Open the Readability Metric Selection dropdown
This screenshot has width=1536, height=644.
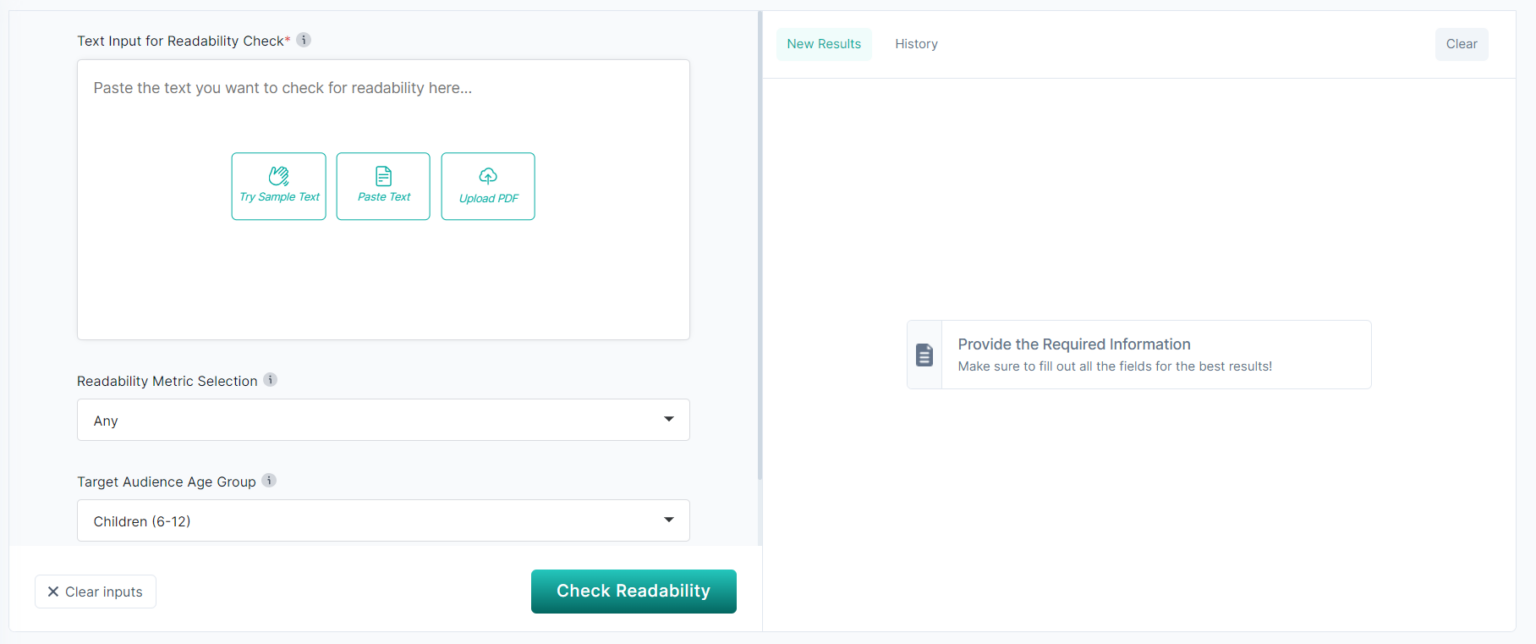[383, 420]
